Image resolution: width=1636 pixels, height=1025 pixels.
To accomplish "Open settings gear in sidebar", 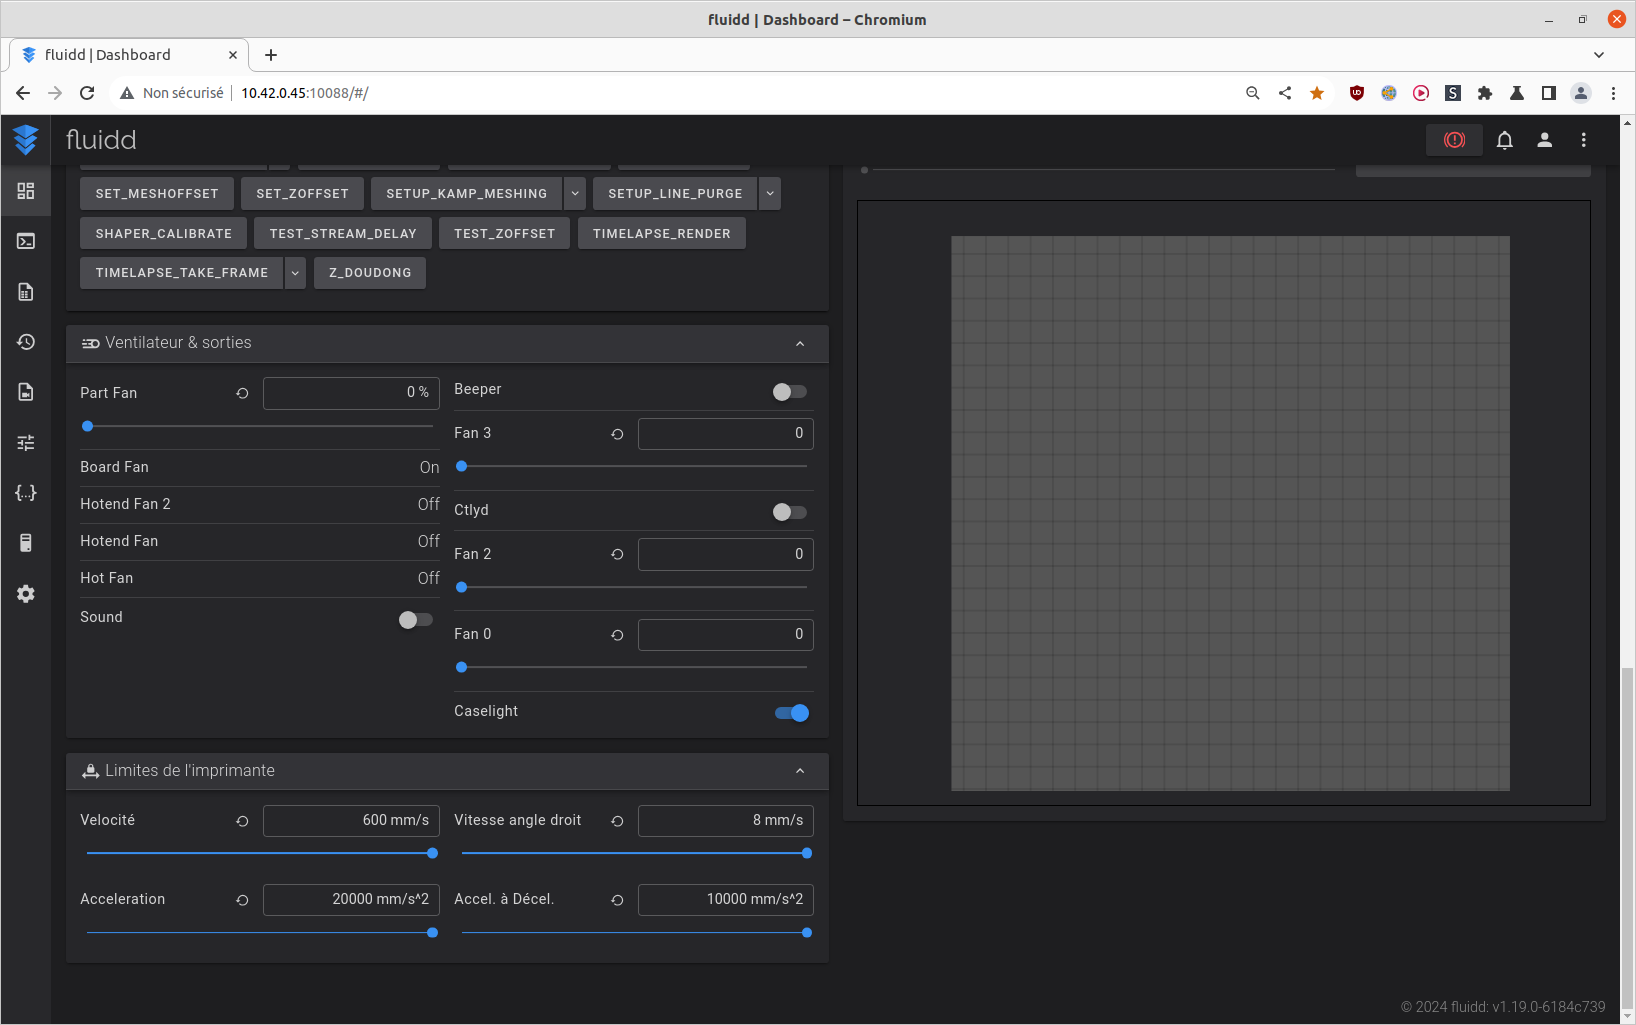I will pyautogui.click(x=26, y=594).
